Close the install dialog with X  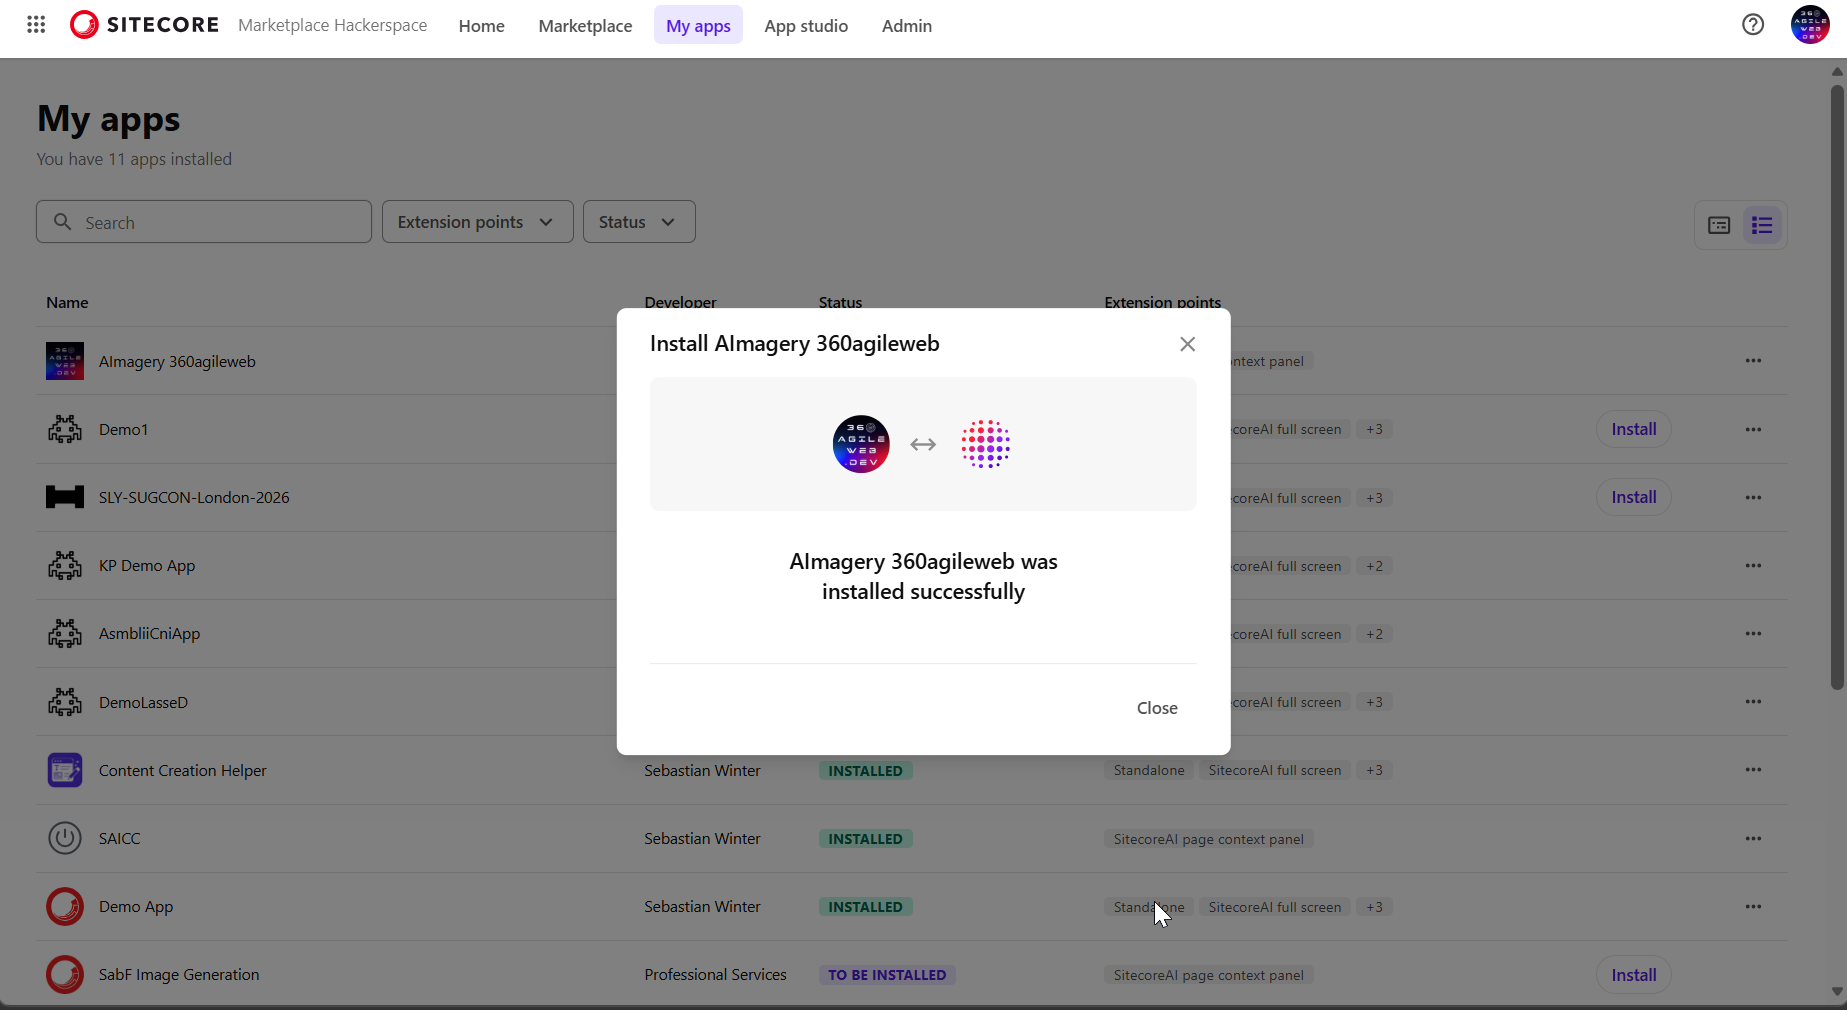click(x=1187, y=344)
